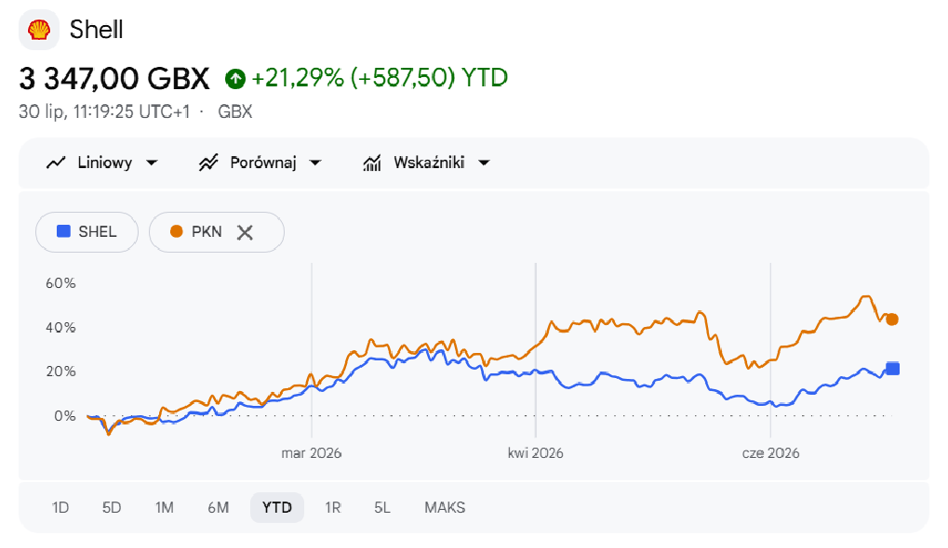Expand the Wskaźniki dropdown arrow
Image resolution: width=948 pixels, height=548 pixels.
[x=484, y=163]
